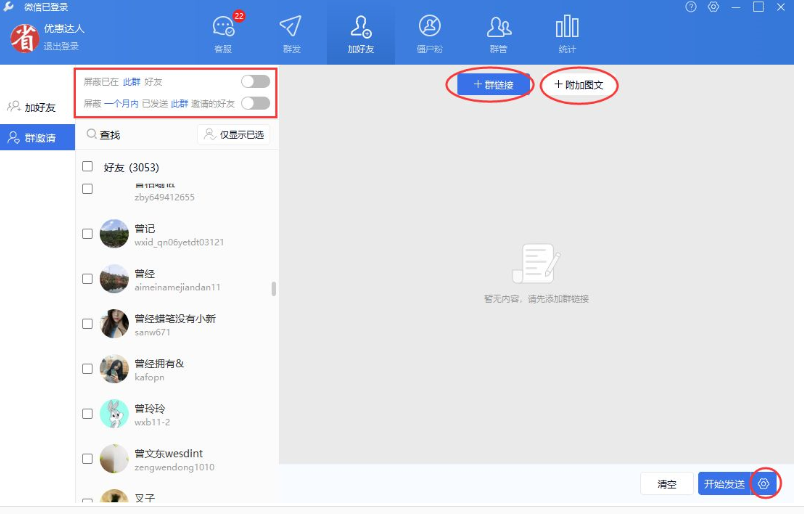
Task: Open the 一个月内 period dropdown link
Action: pos(122,104)
